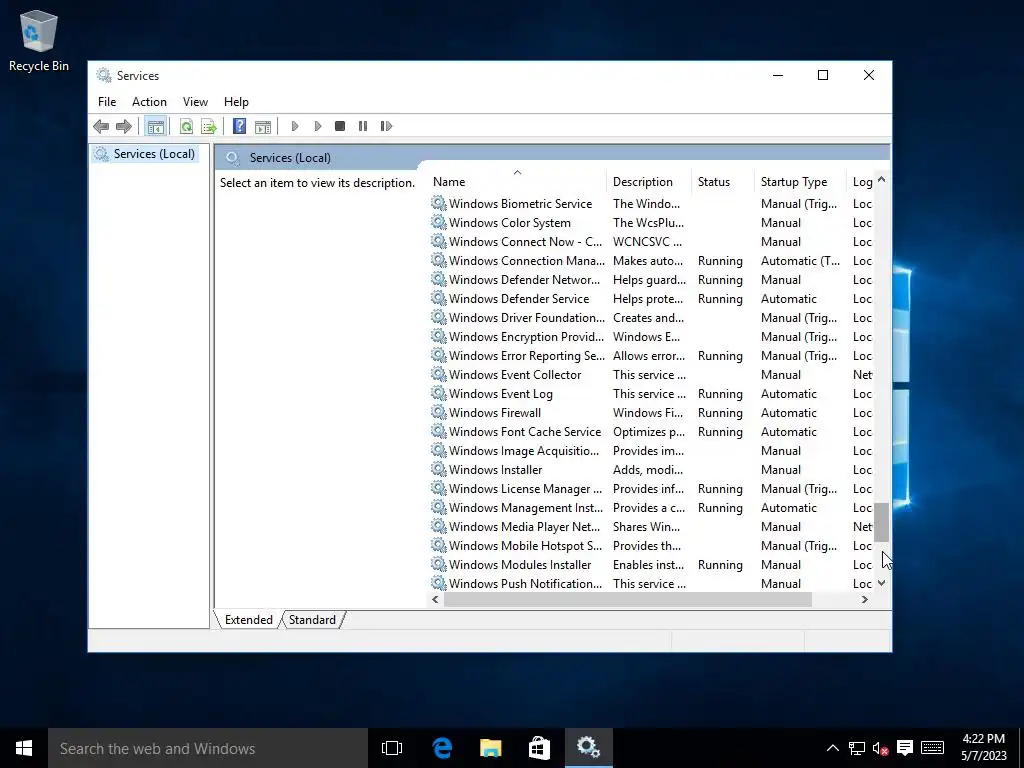
Task: Open the Store icon on the taskbar
Action: coord(539,748)
